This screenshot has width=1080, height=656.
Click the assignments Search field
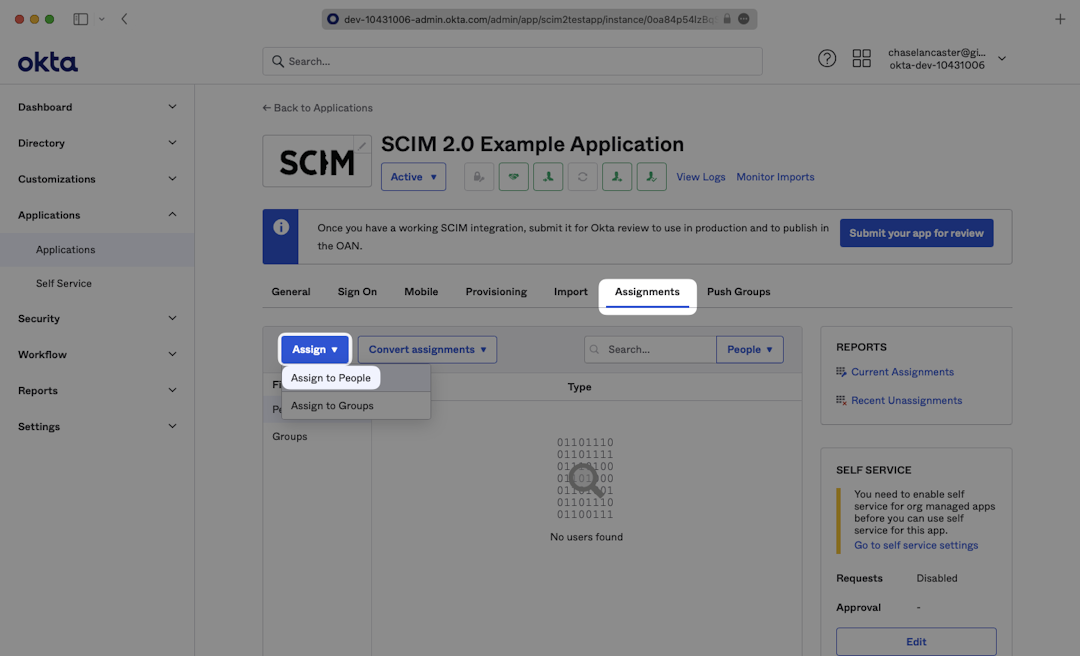657,350
